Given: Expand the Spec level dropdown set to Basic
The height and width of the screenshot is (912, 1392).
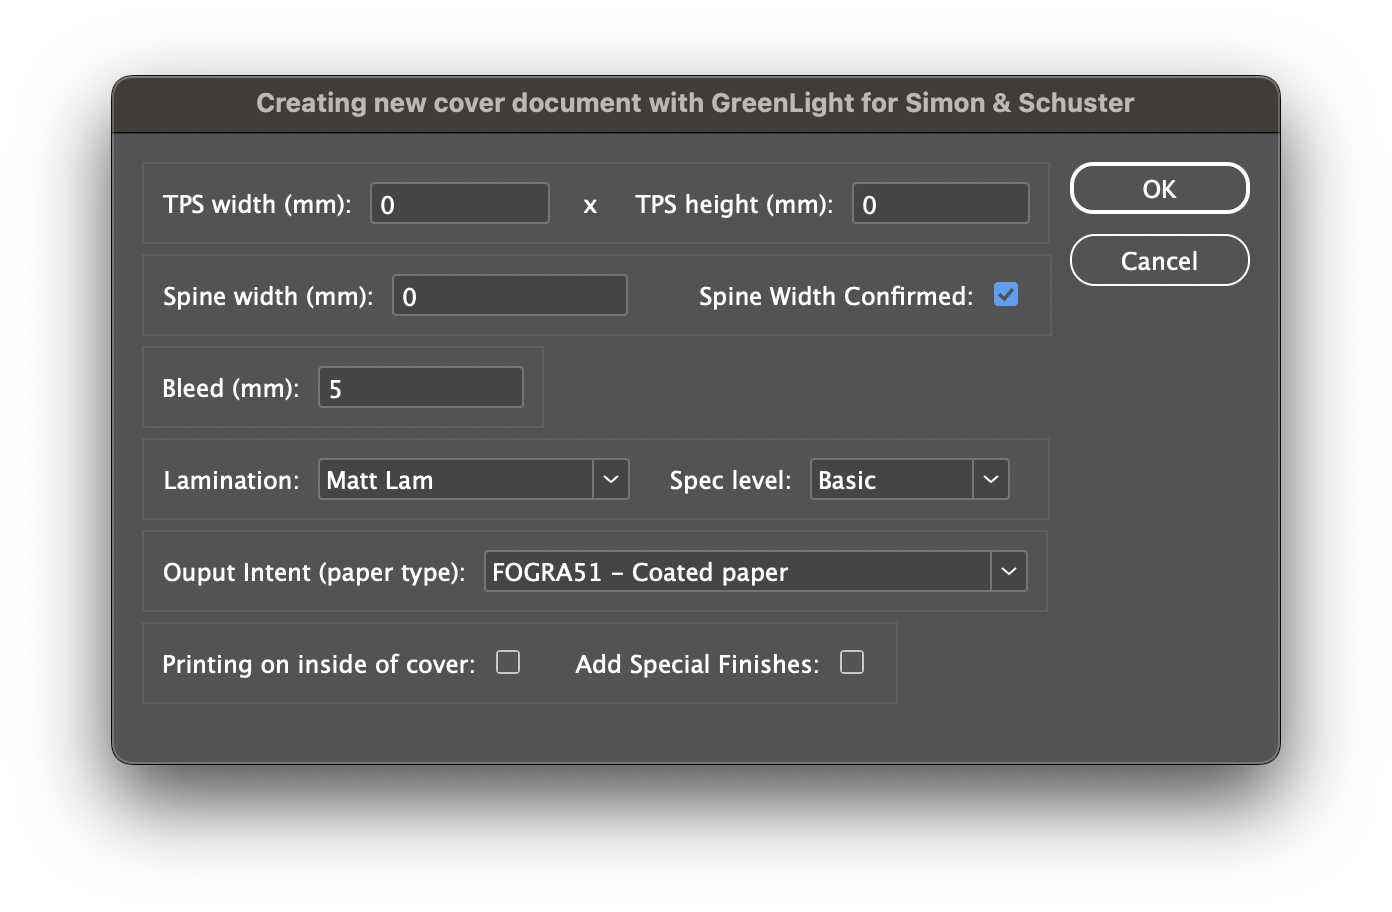Looking at the screenshot, I should 910,480.
